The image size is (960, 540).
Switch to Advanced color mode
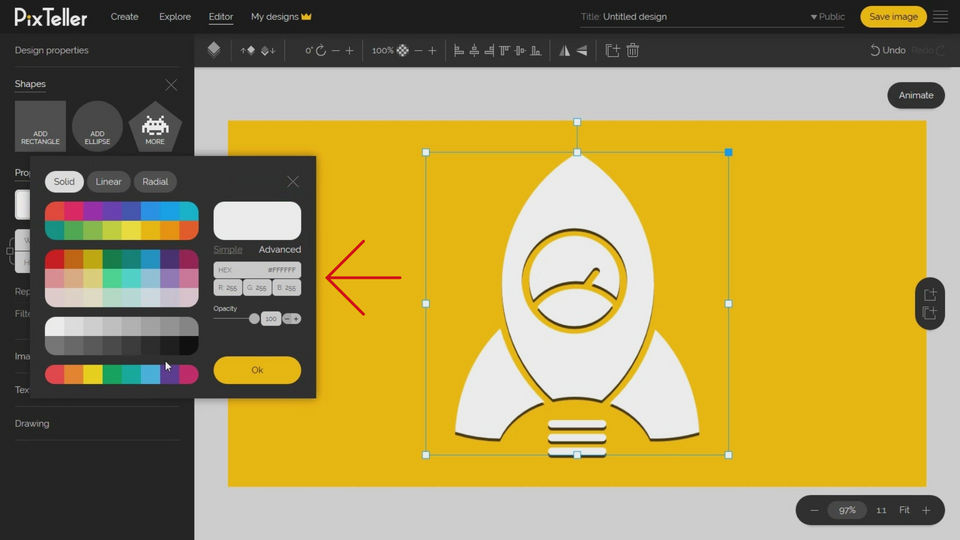280,249
